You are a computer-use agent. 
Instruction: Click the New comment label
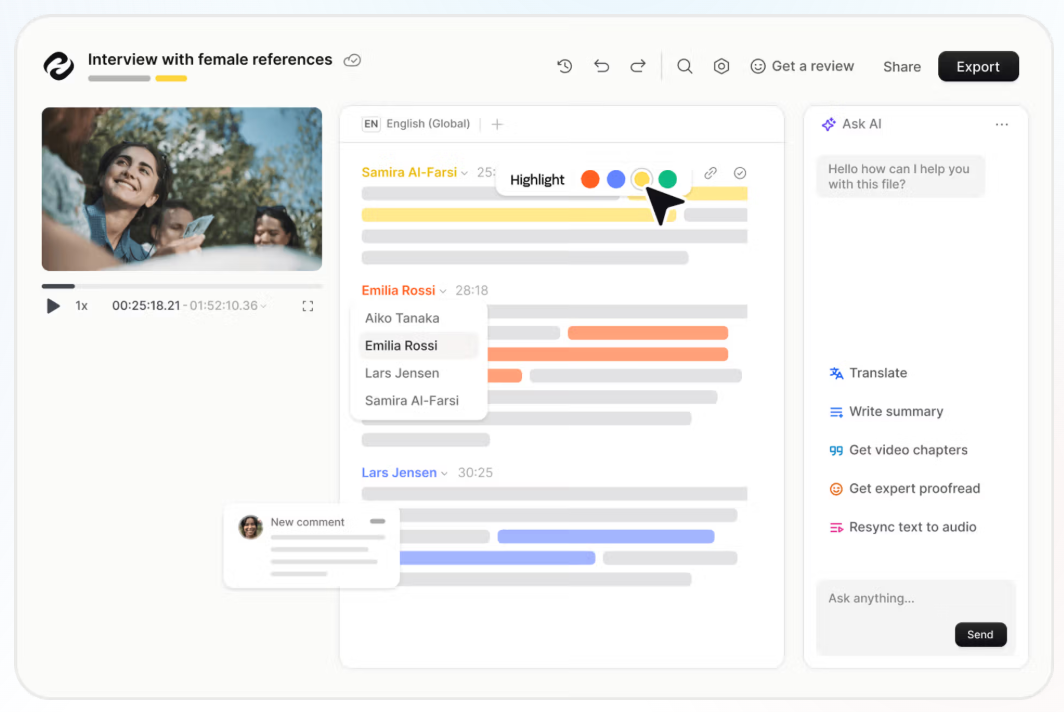[x=307, y=522]
